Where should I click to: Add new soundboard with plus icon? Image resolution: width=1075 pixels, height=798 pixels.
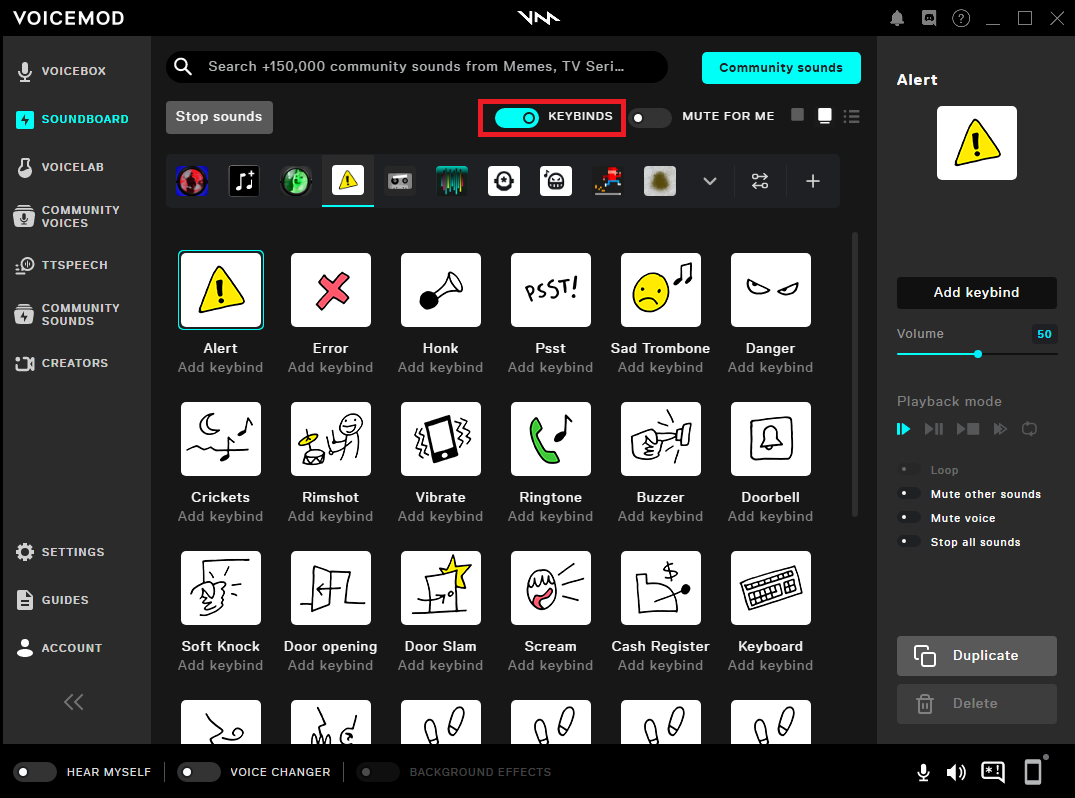click(813, 181)
